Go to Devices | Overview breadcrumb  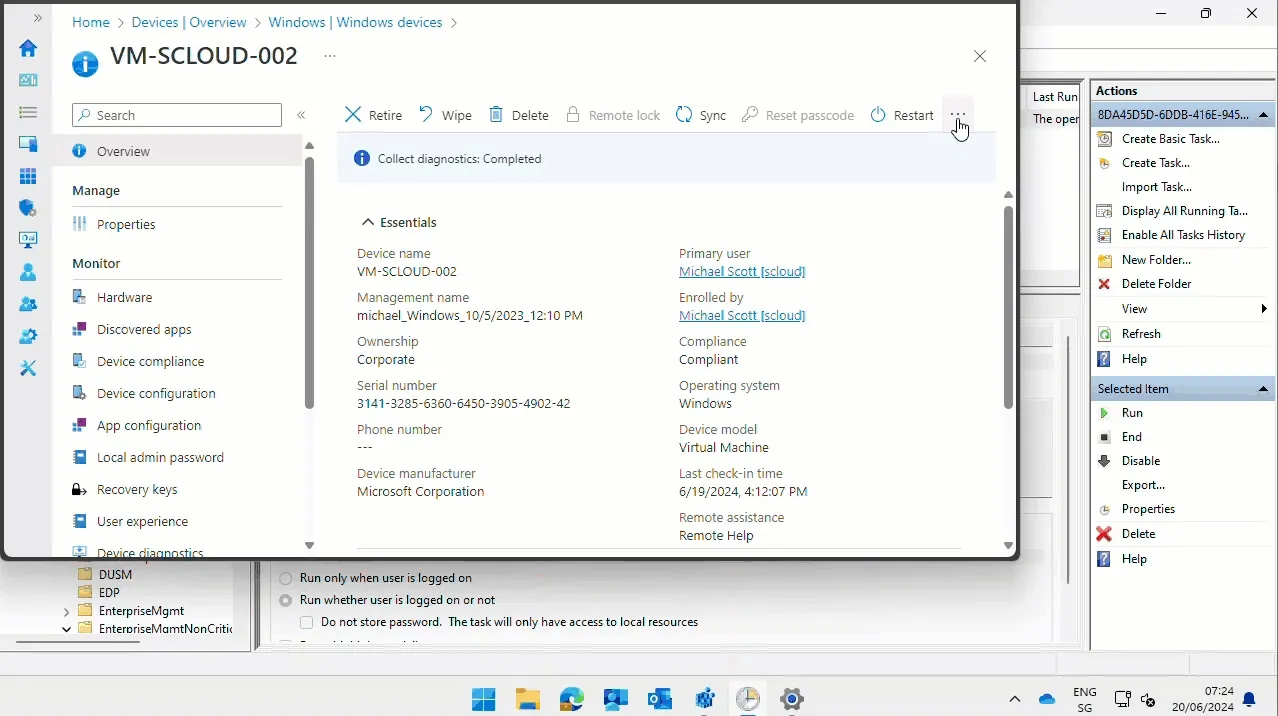click(x=191, y=22)
